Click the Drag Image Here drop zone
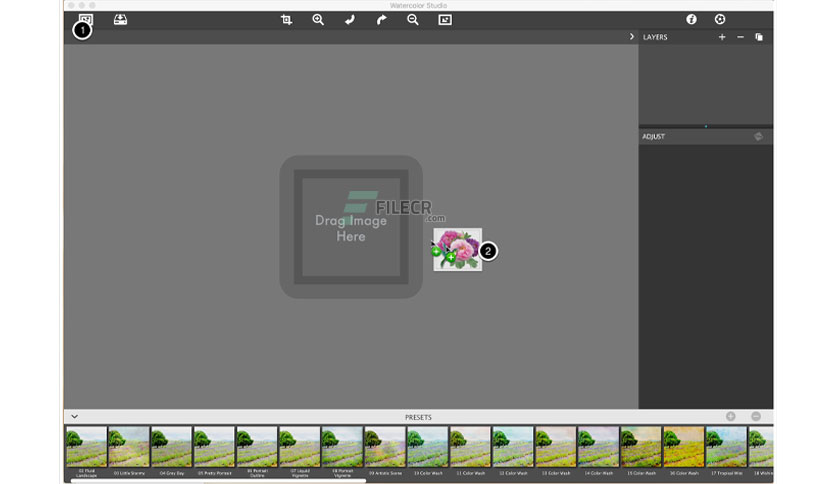 click(x=351, y=227)
